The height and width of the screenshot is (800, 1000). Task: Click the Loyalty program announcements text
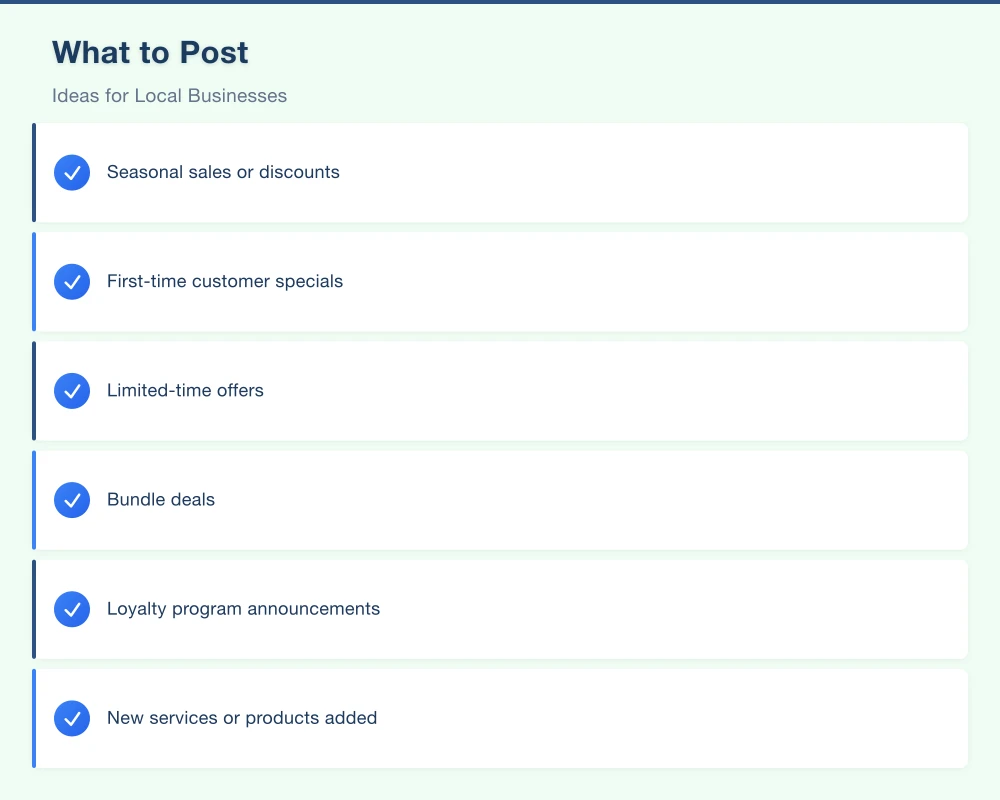tap(243, 608)
